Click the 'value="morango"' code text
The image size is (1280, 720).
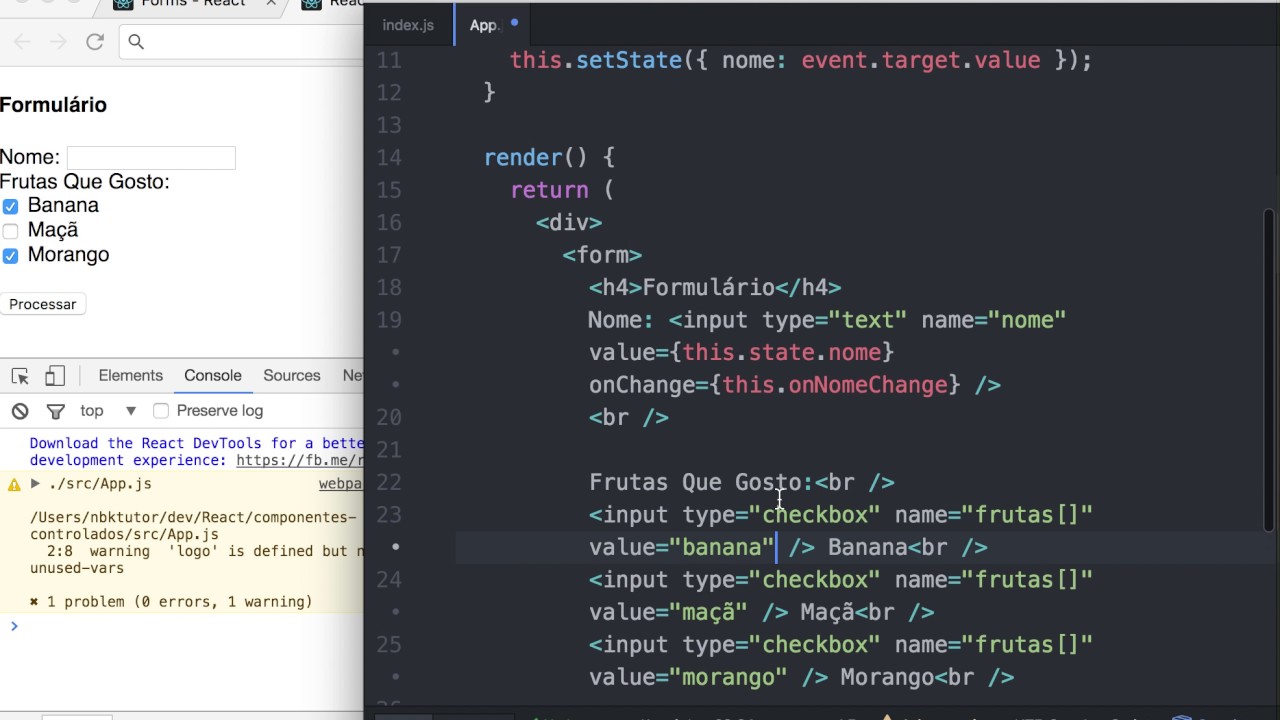click(x=688, y=678)
